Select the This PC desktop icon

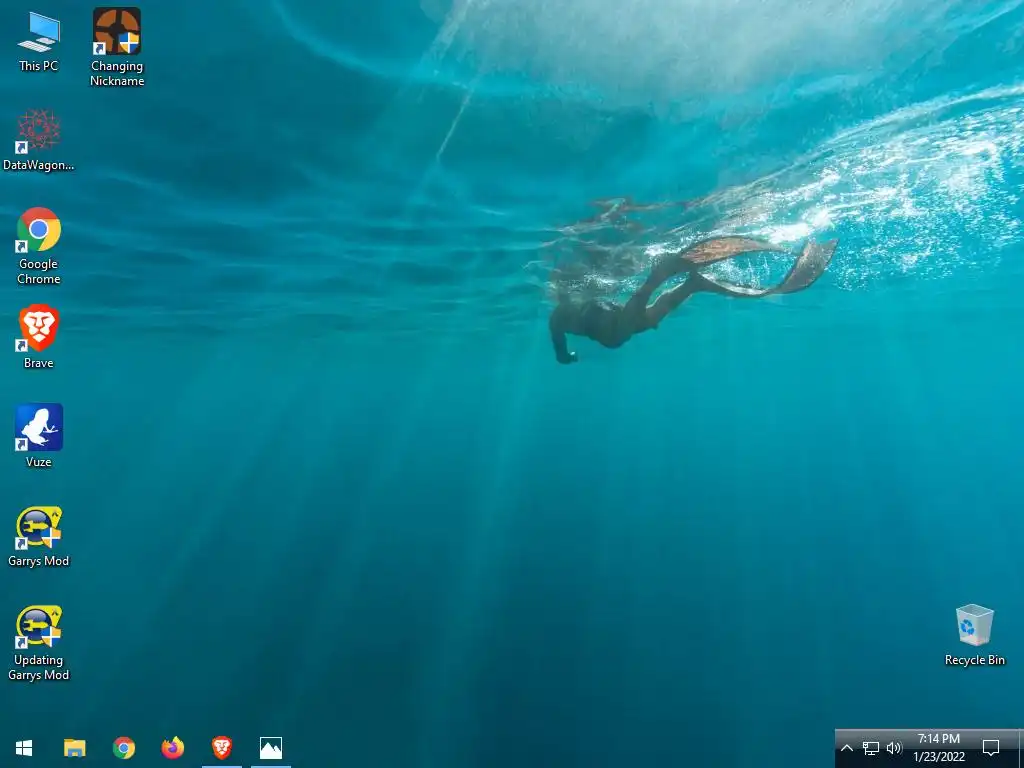point(39,40)
